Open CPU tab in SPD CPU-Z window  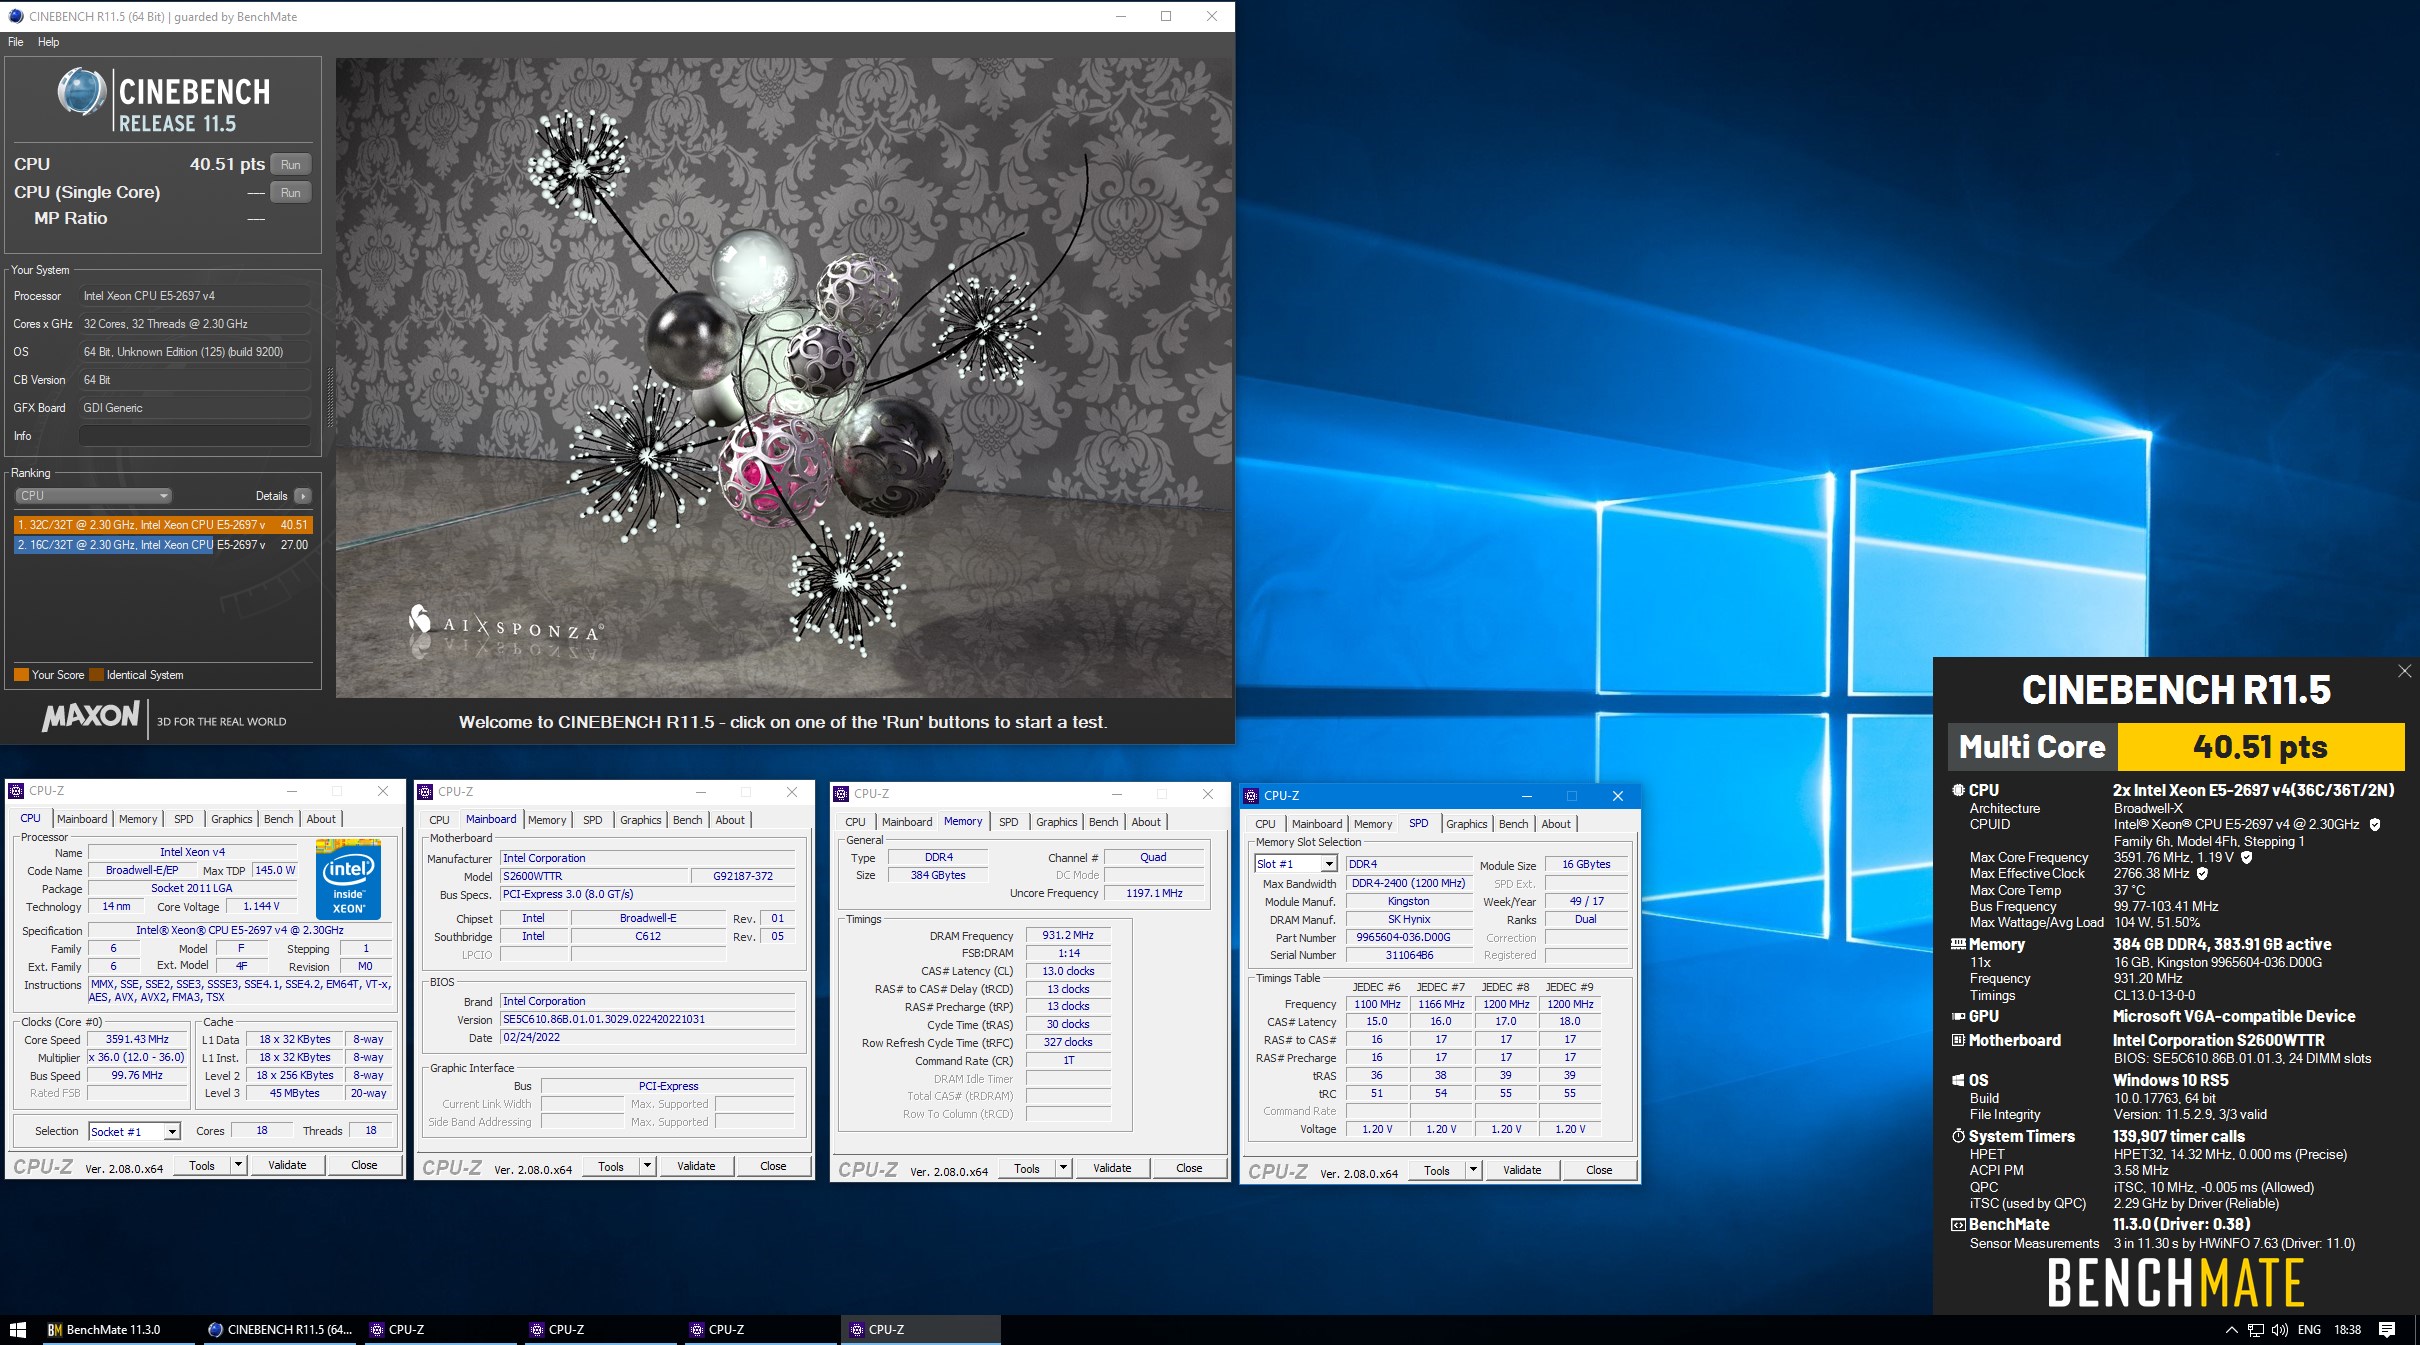pos(1265,824)
